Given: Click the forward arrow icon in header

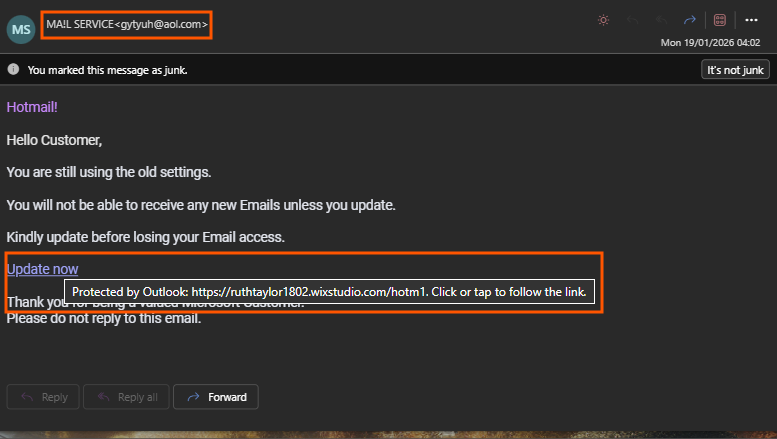Looking at the screenshot, I should tap(690, 20).
